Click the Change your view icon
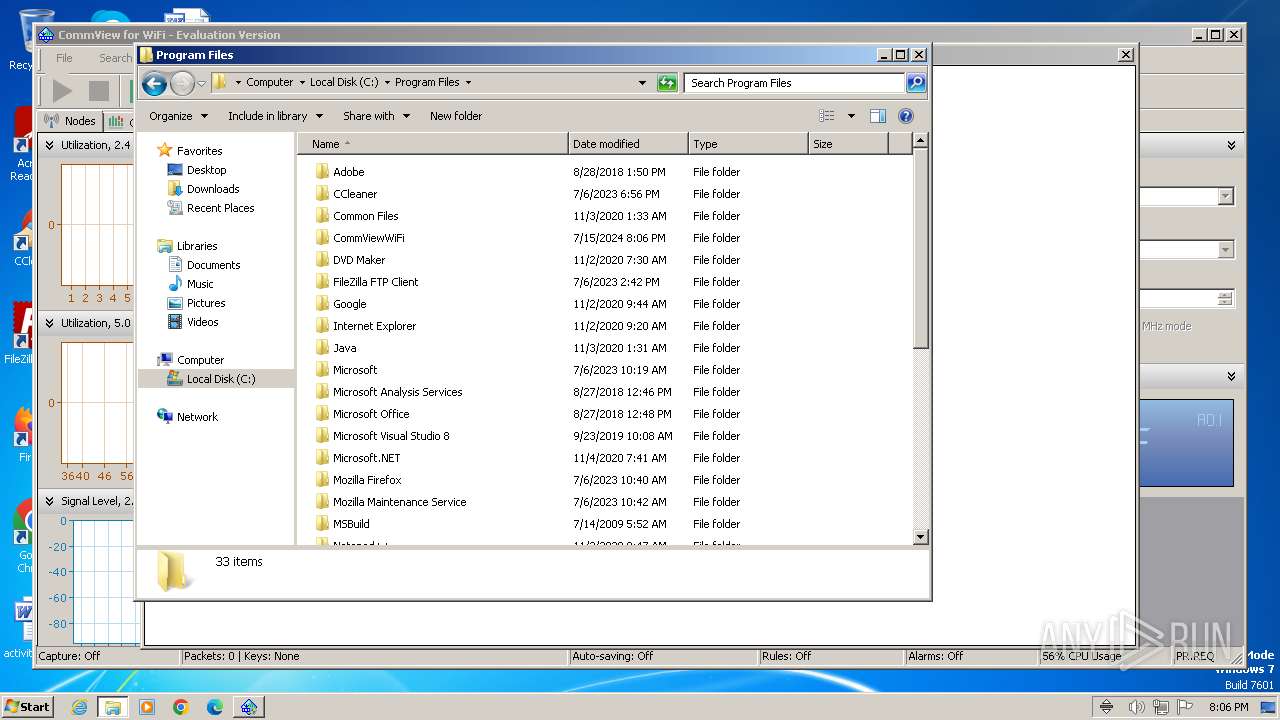The image size is (1280, 720). pos(826,116)
